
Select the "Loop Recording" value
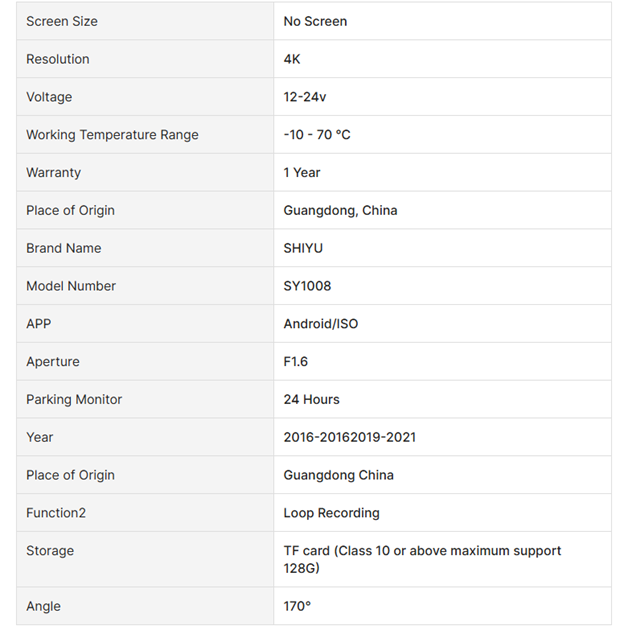[x=331, y=513]
